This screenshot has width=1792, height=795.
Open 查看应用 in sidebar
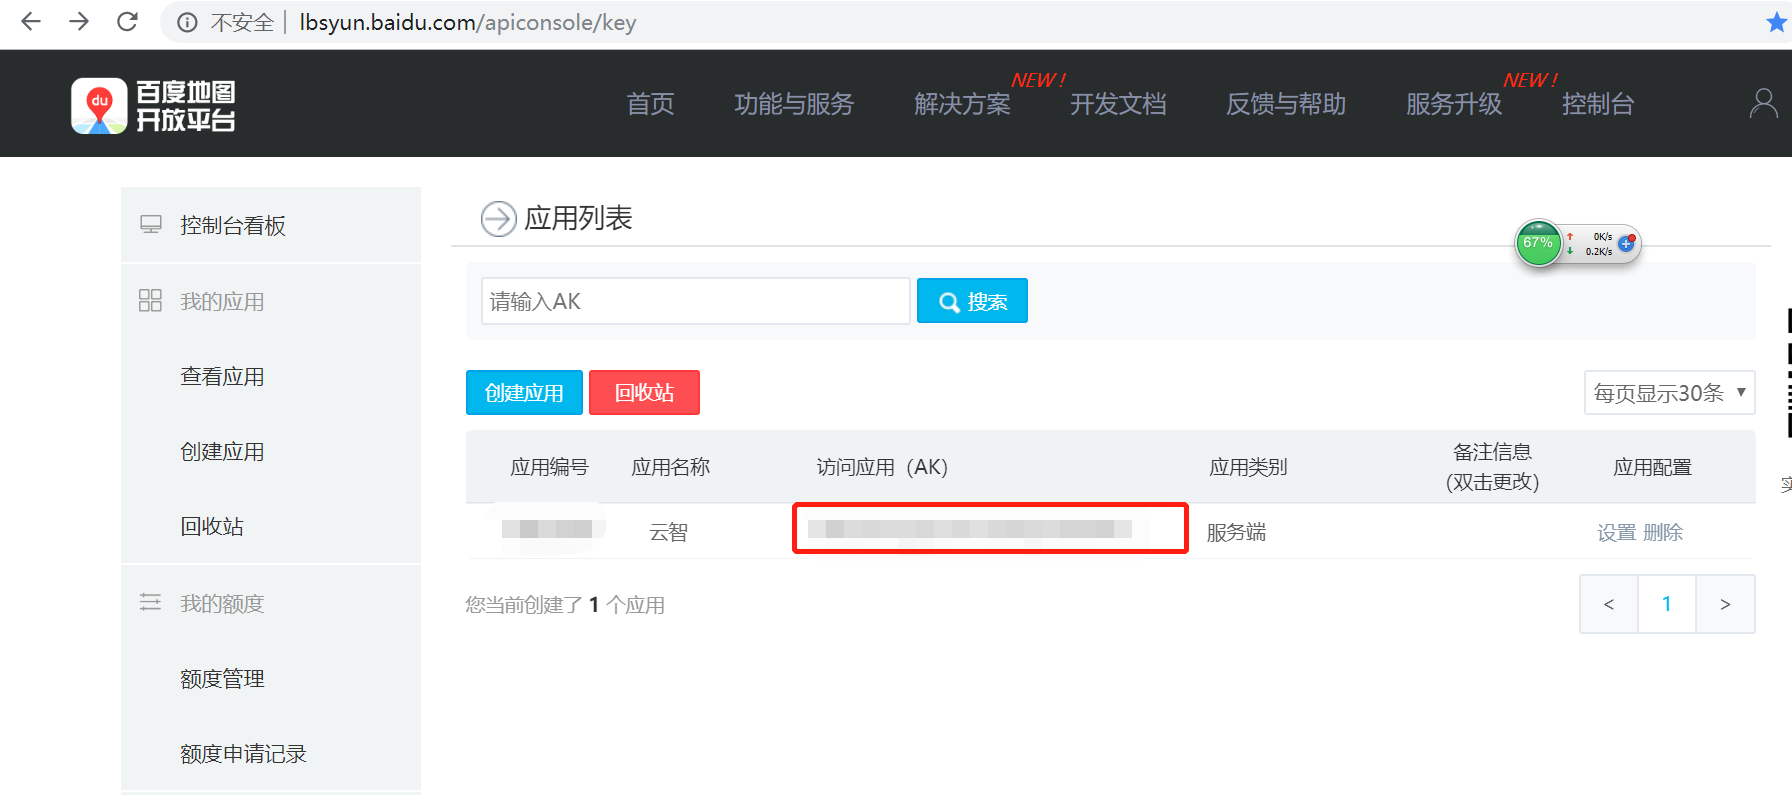222,377
